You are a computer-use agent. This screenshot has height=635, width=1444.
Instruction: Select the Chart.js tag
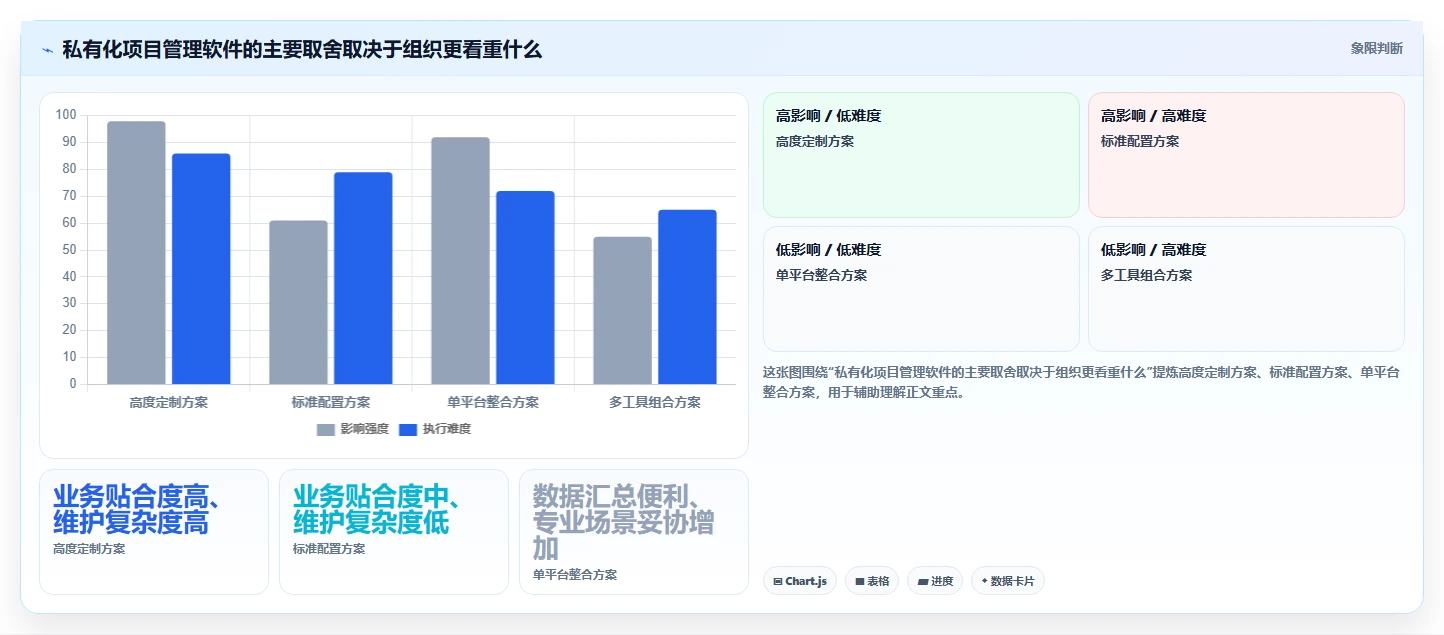pyautogui.click(x=799, y=581)
